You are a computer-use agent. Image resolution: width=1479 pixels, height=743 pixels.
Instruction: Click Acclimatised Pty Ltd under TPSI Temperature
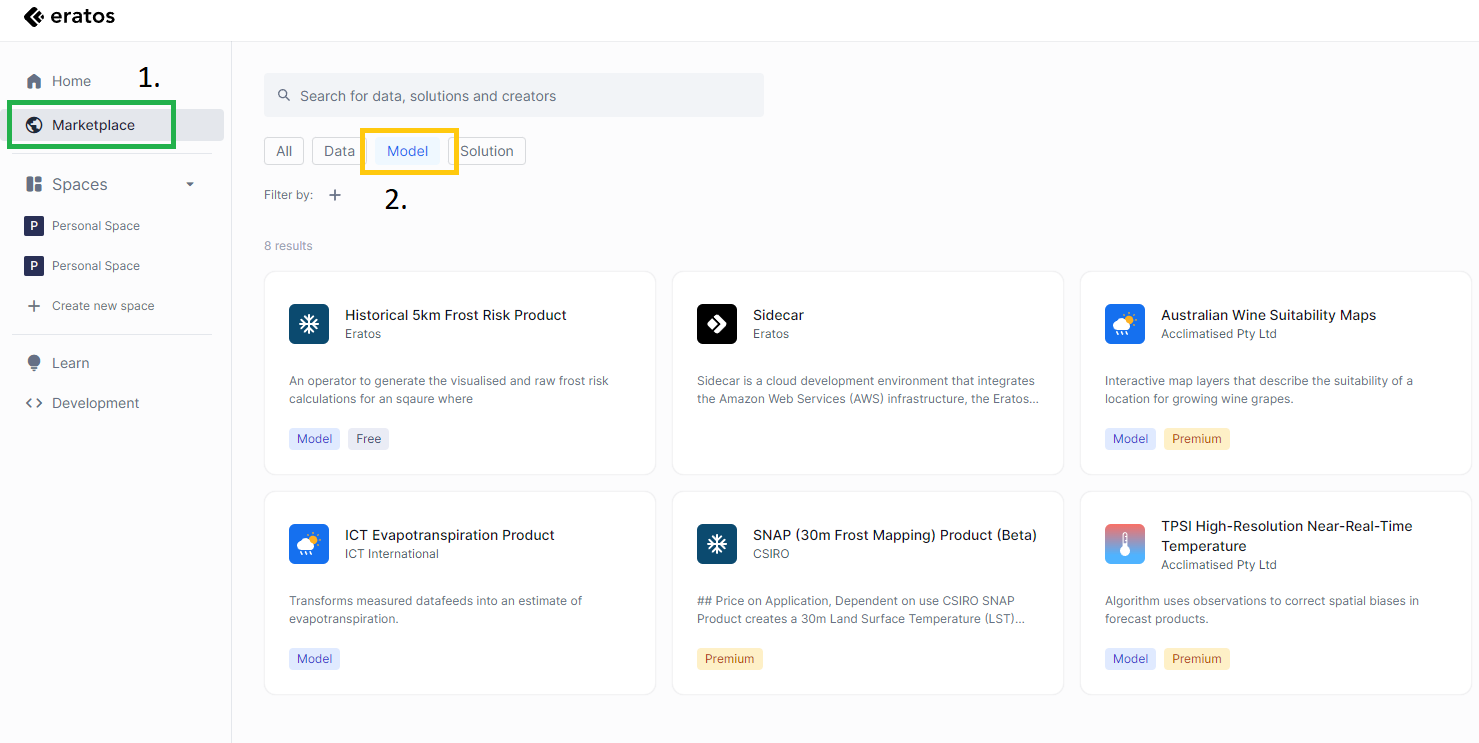click(x=1219, y=565)
